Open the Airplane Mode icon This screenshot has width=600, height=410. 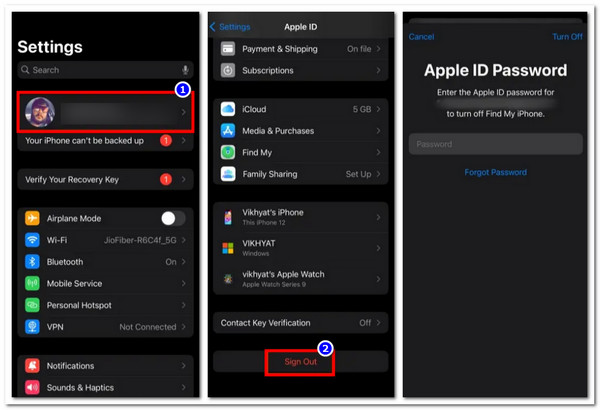(32, 218)
